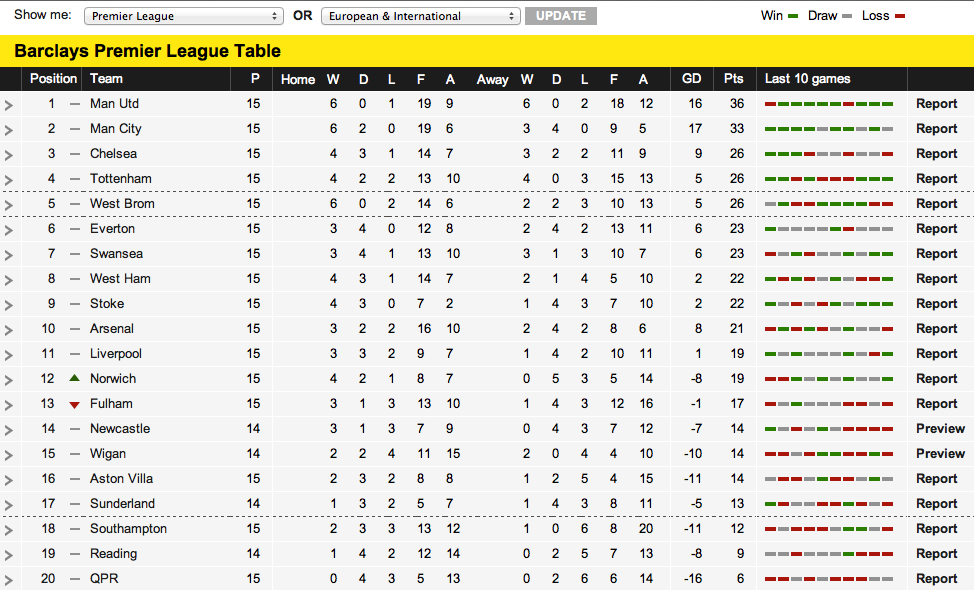Click Fulham's red down-arrow movement icon

74,404
